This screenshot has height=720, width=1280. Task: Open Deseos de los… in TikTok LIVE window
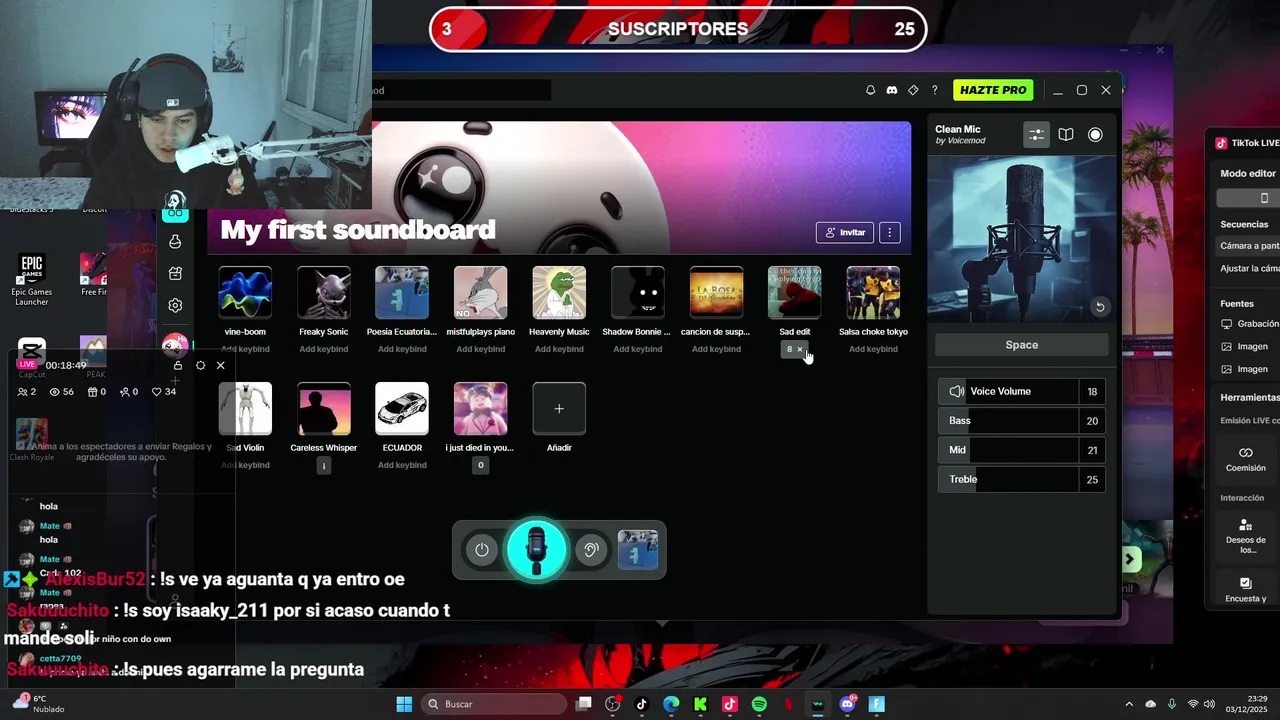tap(1245, 537)
